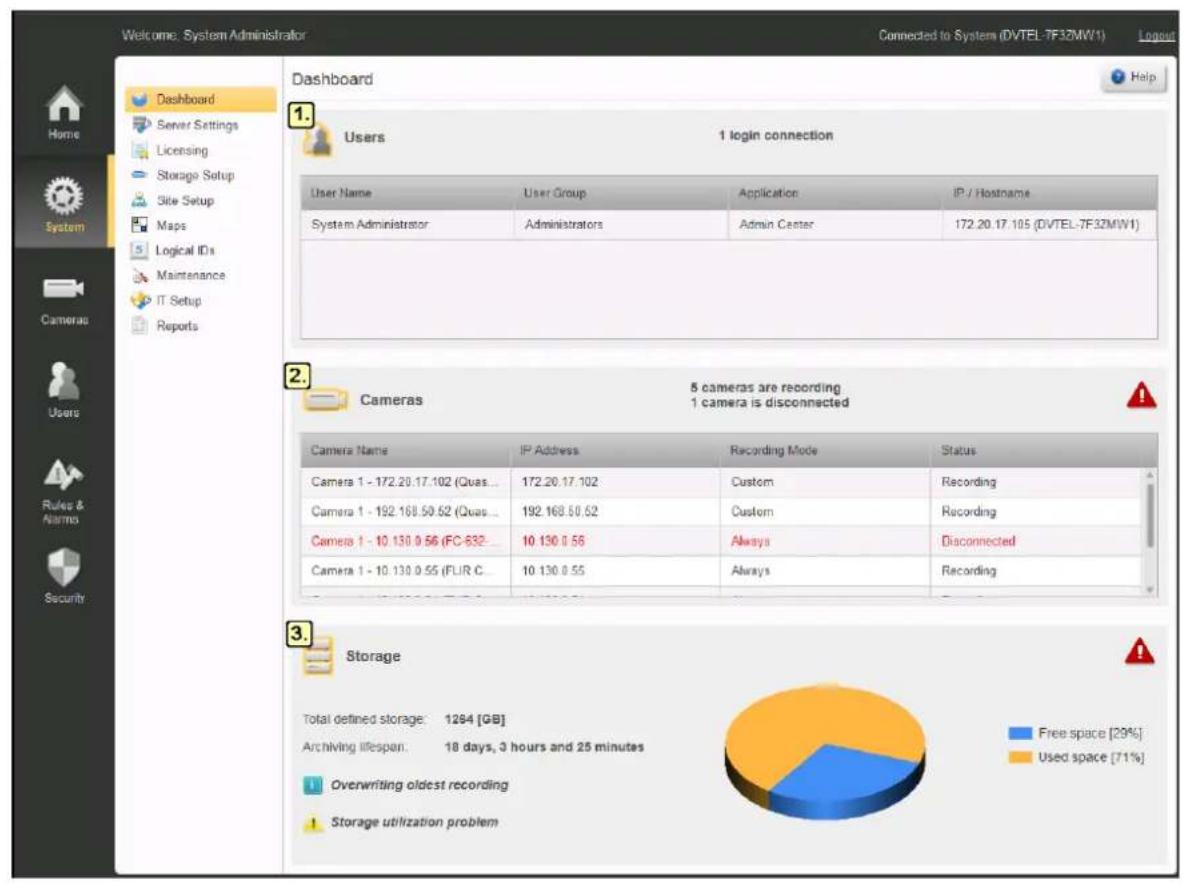Image resolution: width=1184 pixels, height=884 pixels.
Task: Click the Admin Center application cell
Action: pos(835,225)
